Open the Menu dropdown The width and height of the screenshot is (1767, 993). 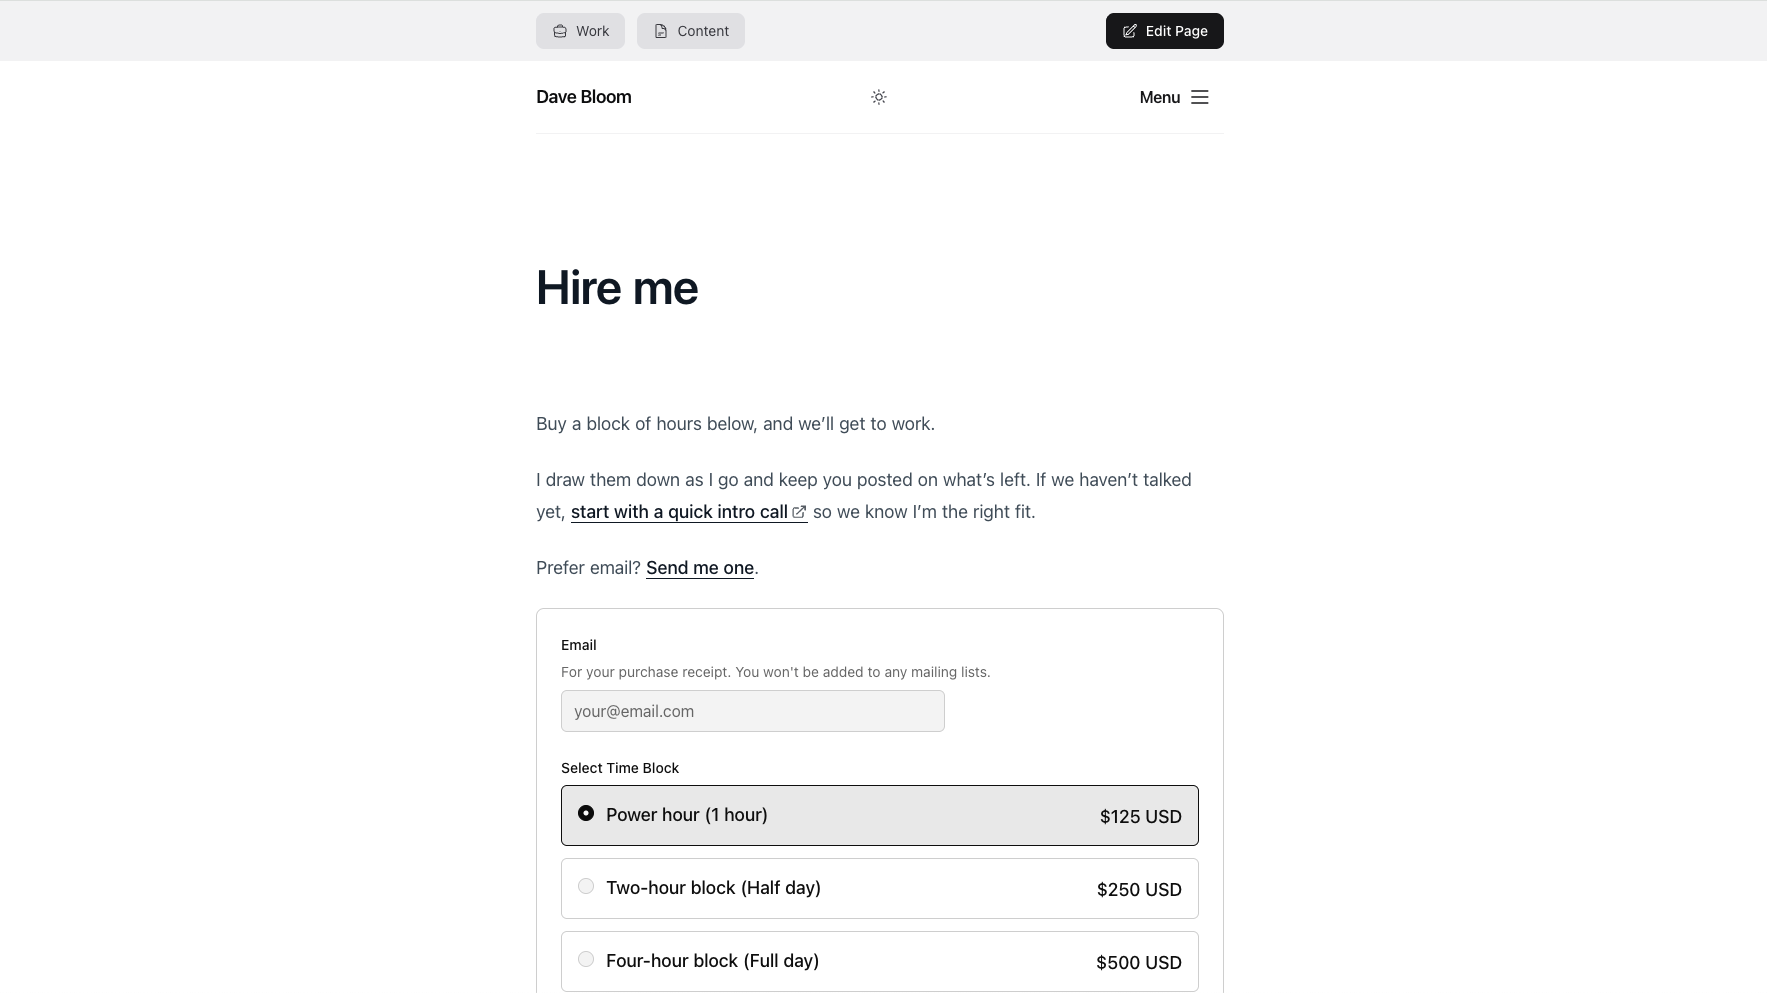pos(1174,97)
